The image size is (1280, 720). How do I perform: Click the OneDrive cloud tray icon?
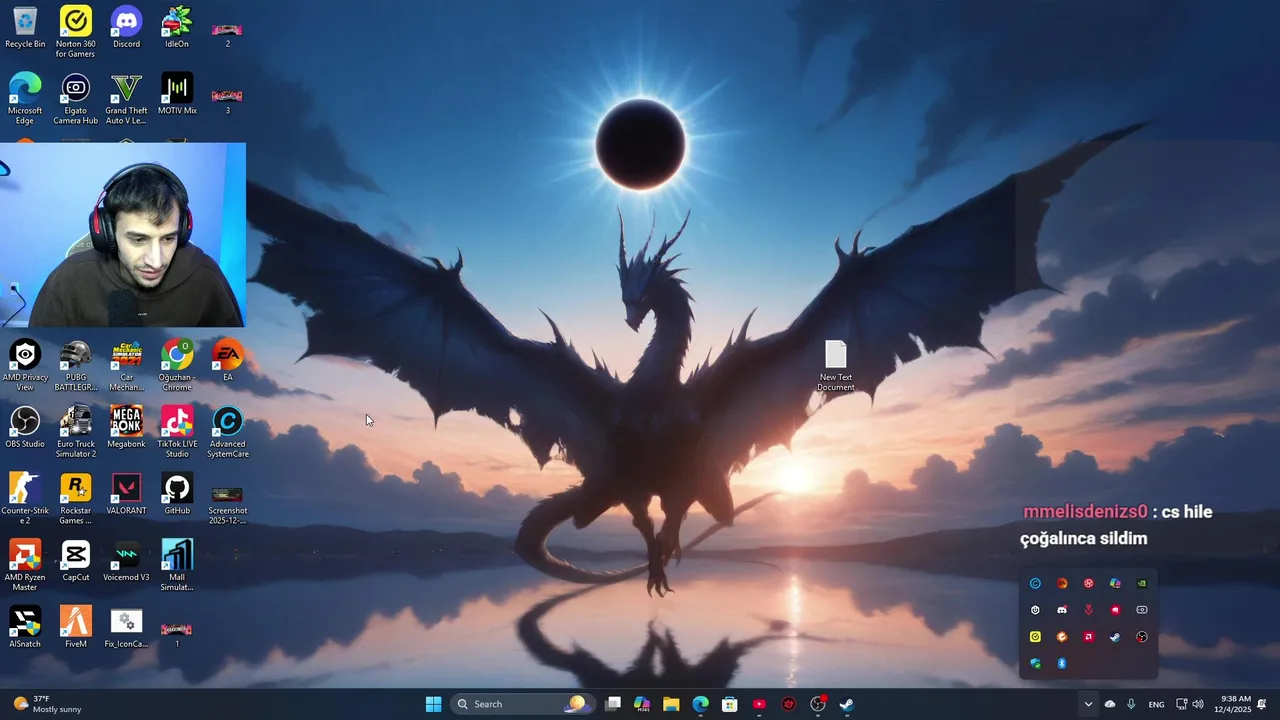[1110, 704]
